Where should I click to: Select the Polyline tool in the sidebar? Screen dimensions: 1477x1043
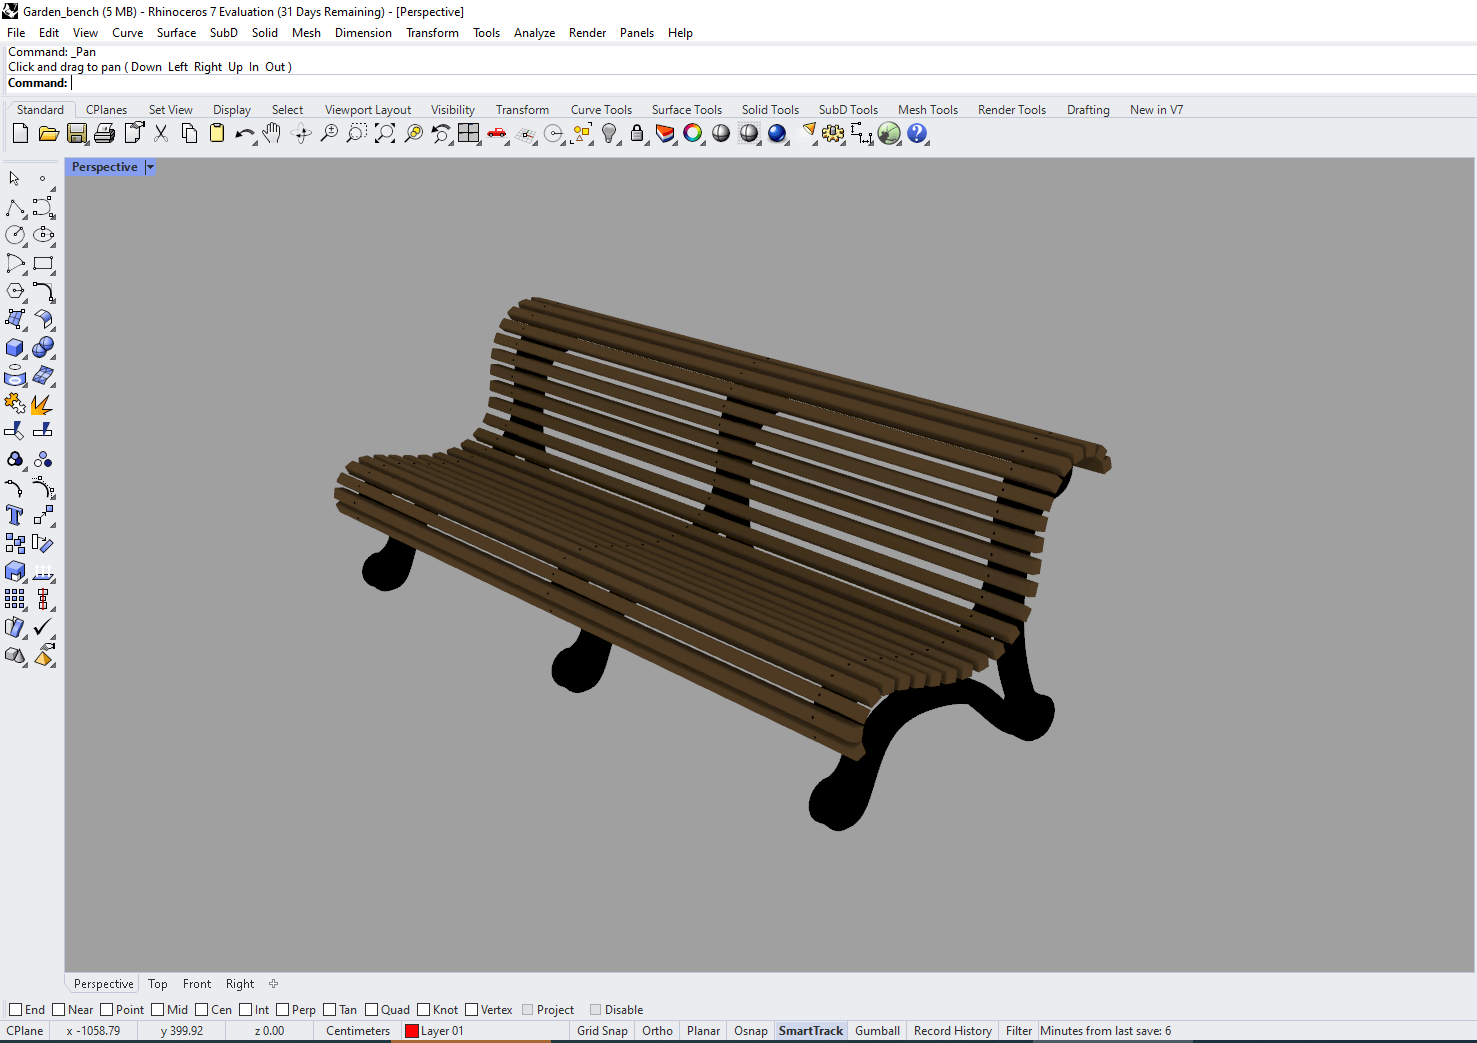(x=16, y=207)
